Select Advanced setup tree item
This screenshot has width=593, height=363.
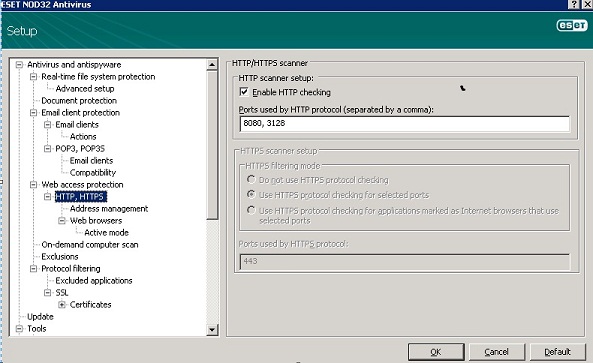(x=85, y=89)
